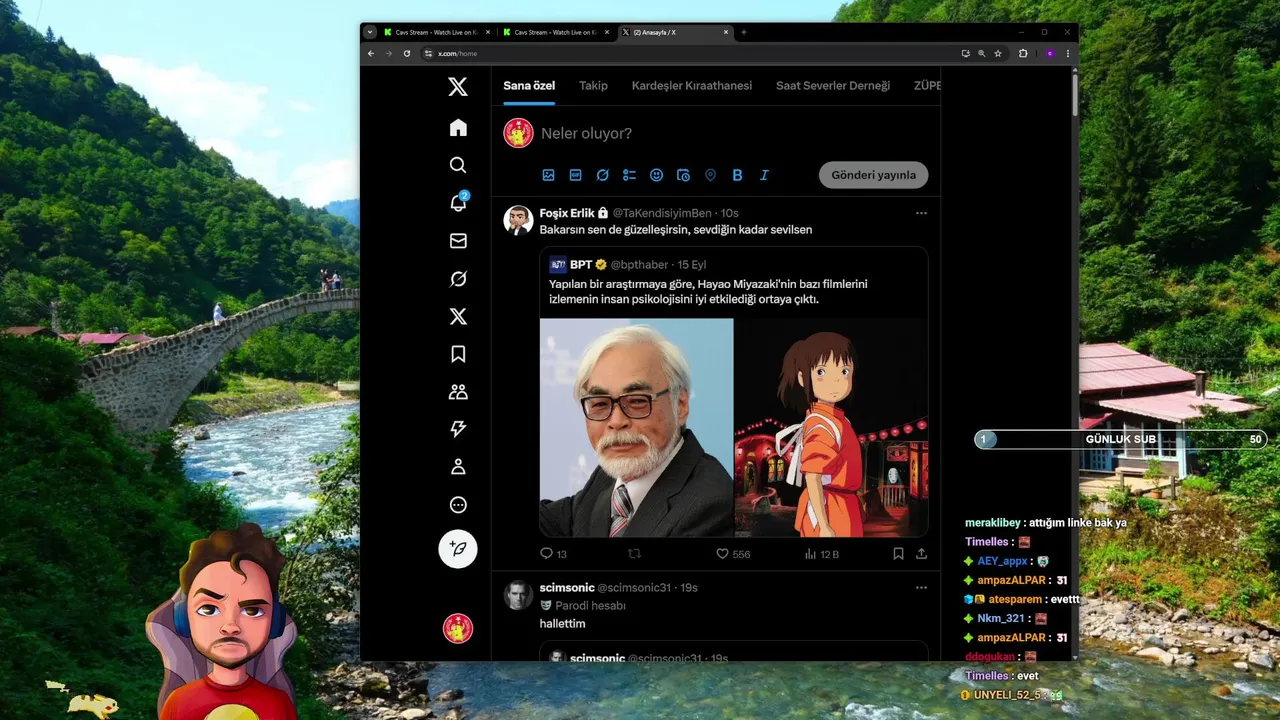Like the post with 556 likes
Image resolution: width=1280 pixels, height=720 pixels.
733,553
